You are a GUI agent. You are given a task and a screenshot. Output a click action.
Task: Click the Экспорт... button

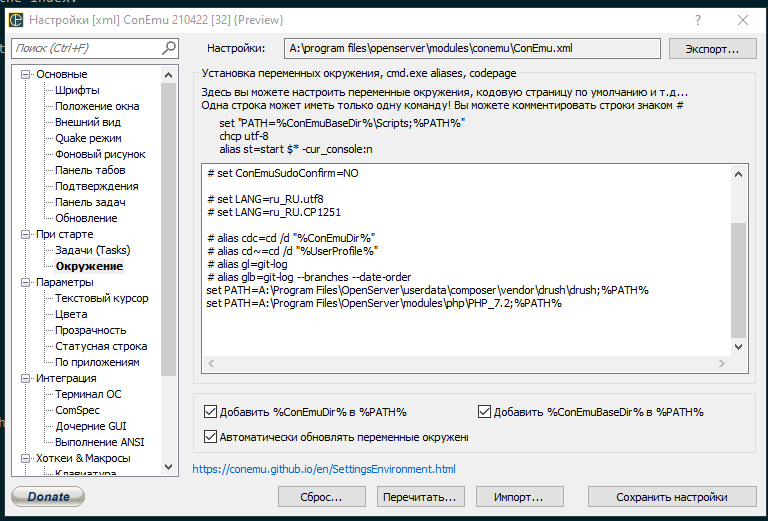712,48
